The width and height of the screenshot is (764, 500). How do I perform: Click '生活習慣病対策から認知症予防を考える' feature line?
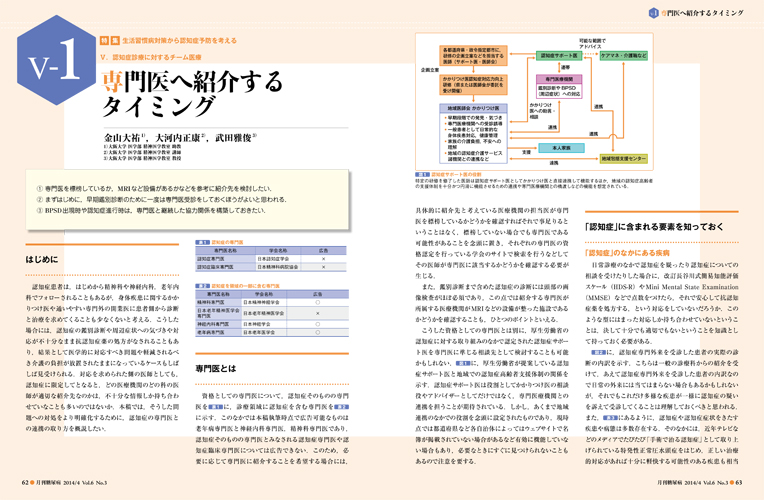pos(179,40)
